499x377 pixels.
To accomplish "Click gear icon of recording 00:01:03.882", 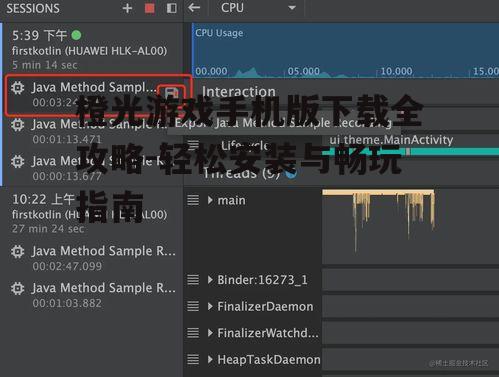I will [17, 288].
